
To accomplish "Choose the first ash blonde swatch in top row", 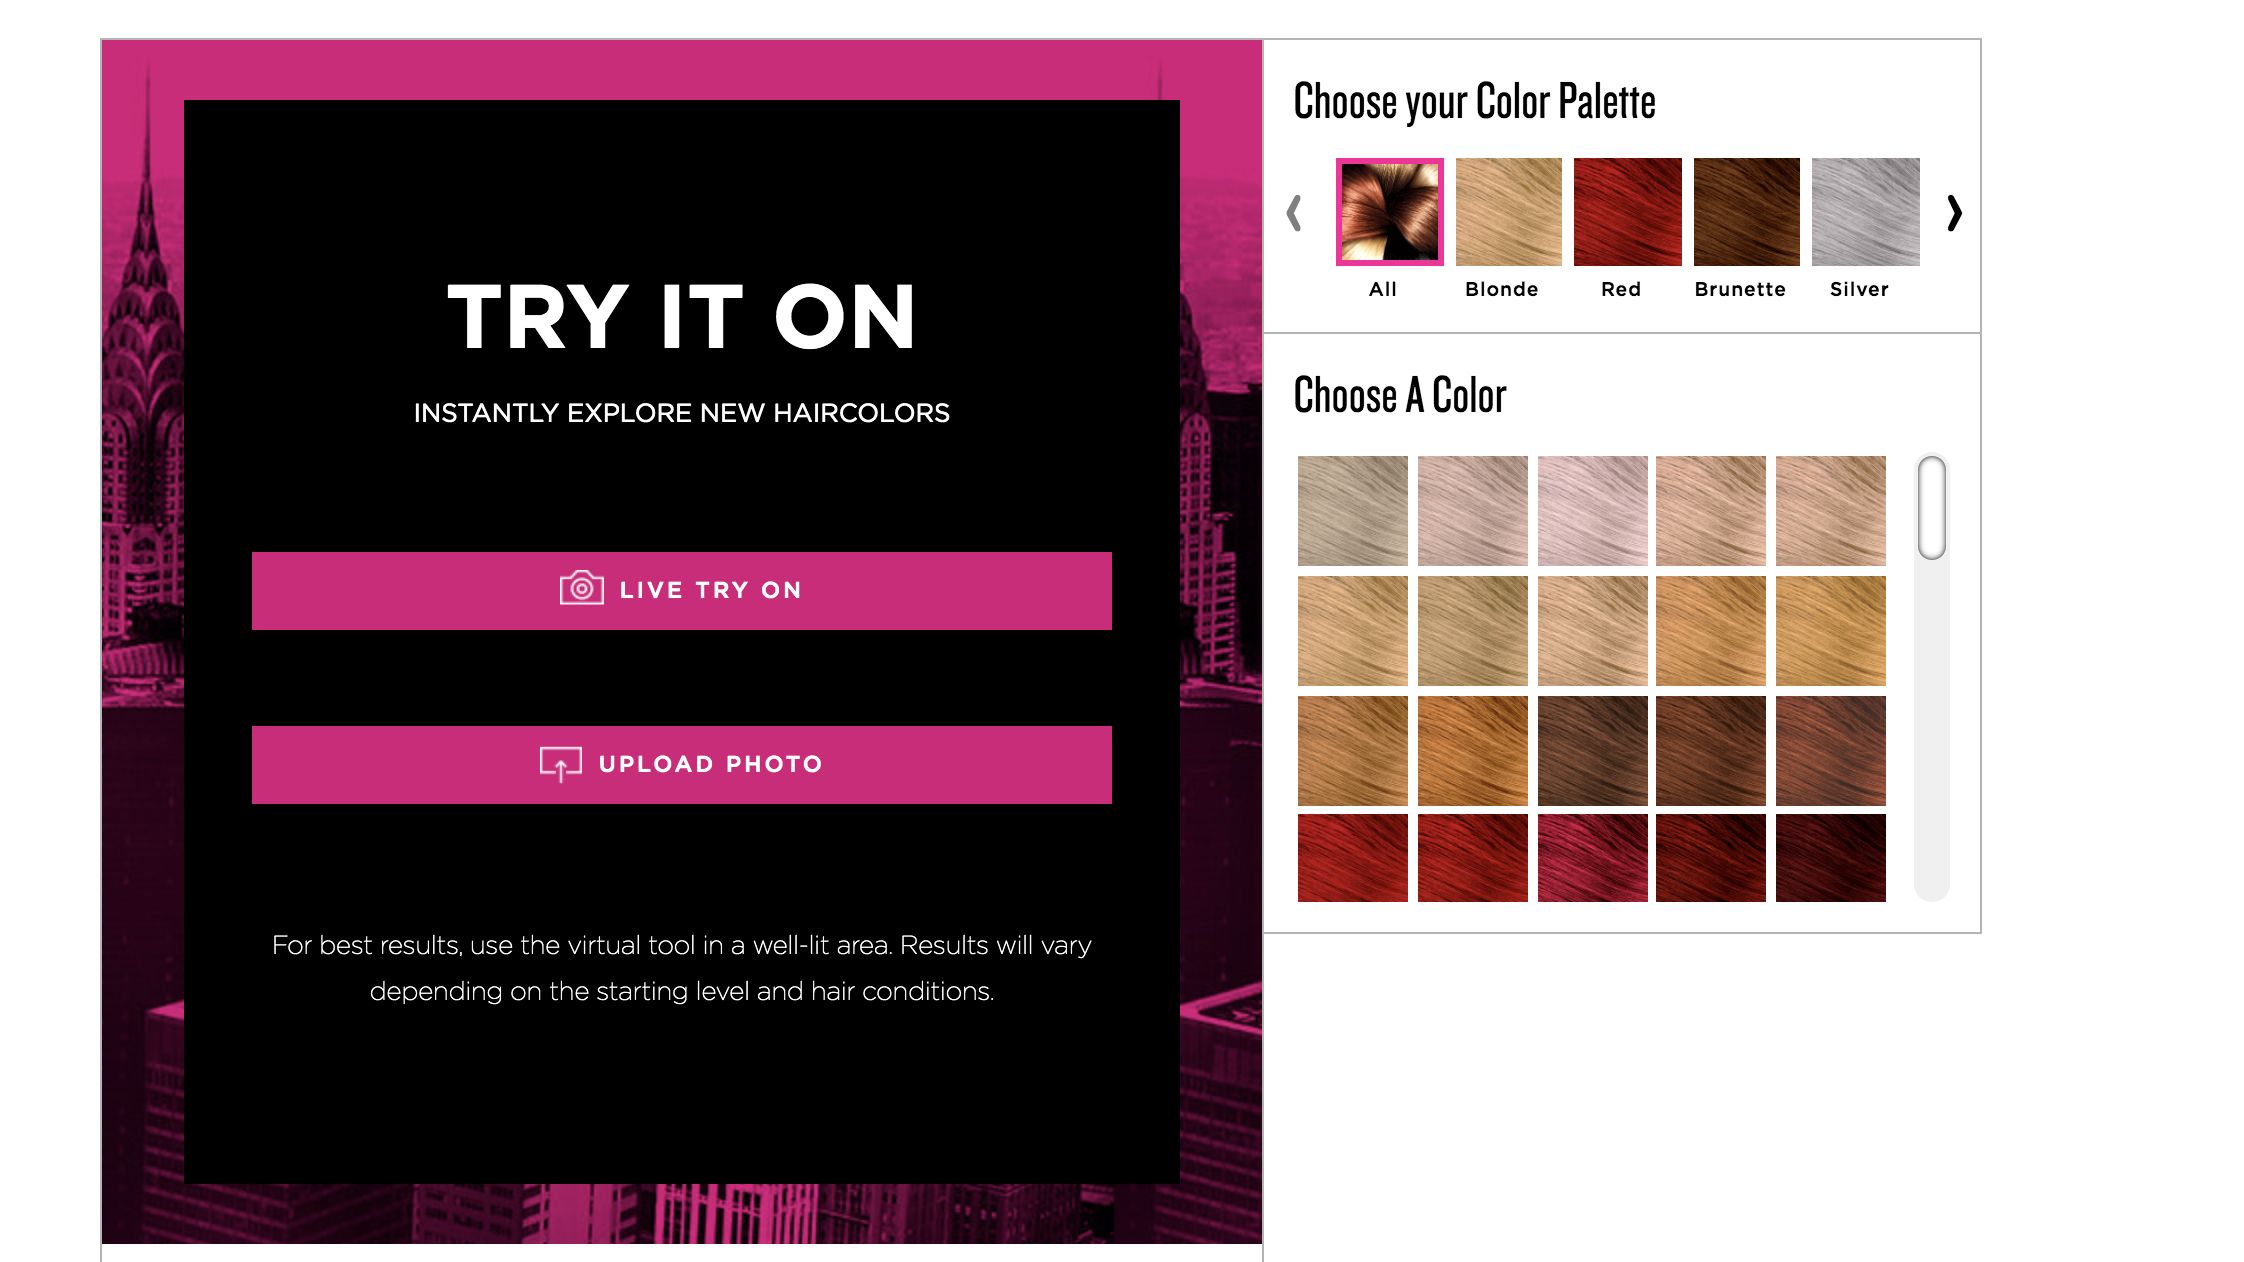I will point(1353,511).
